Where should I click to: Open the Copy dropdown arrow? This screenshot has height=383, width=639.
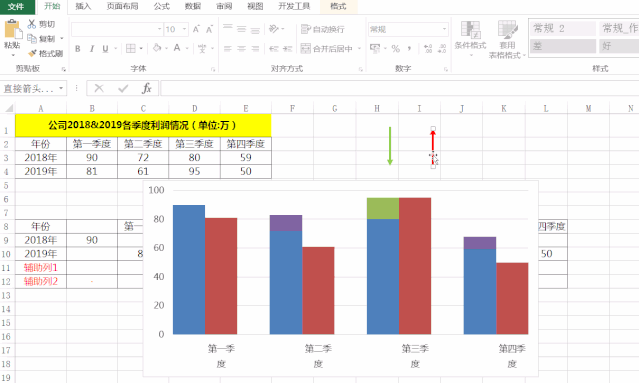pyautogui.click(x=62, y=39)
